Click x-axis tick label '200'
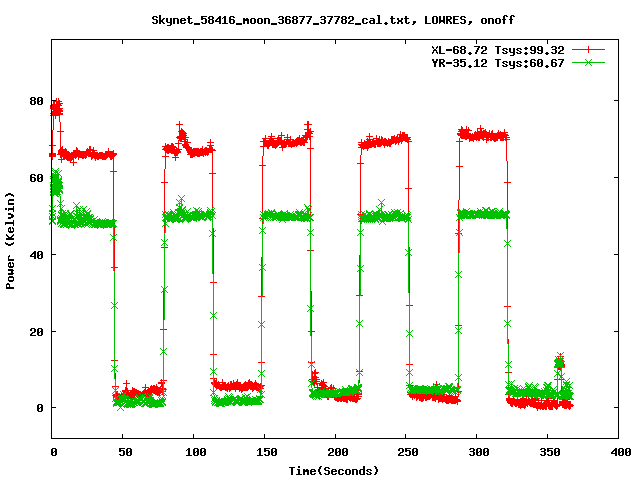This screenshot has width=640, height=480. [x=338, y=452]
